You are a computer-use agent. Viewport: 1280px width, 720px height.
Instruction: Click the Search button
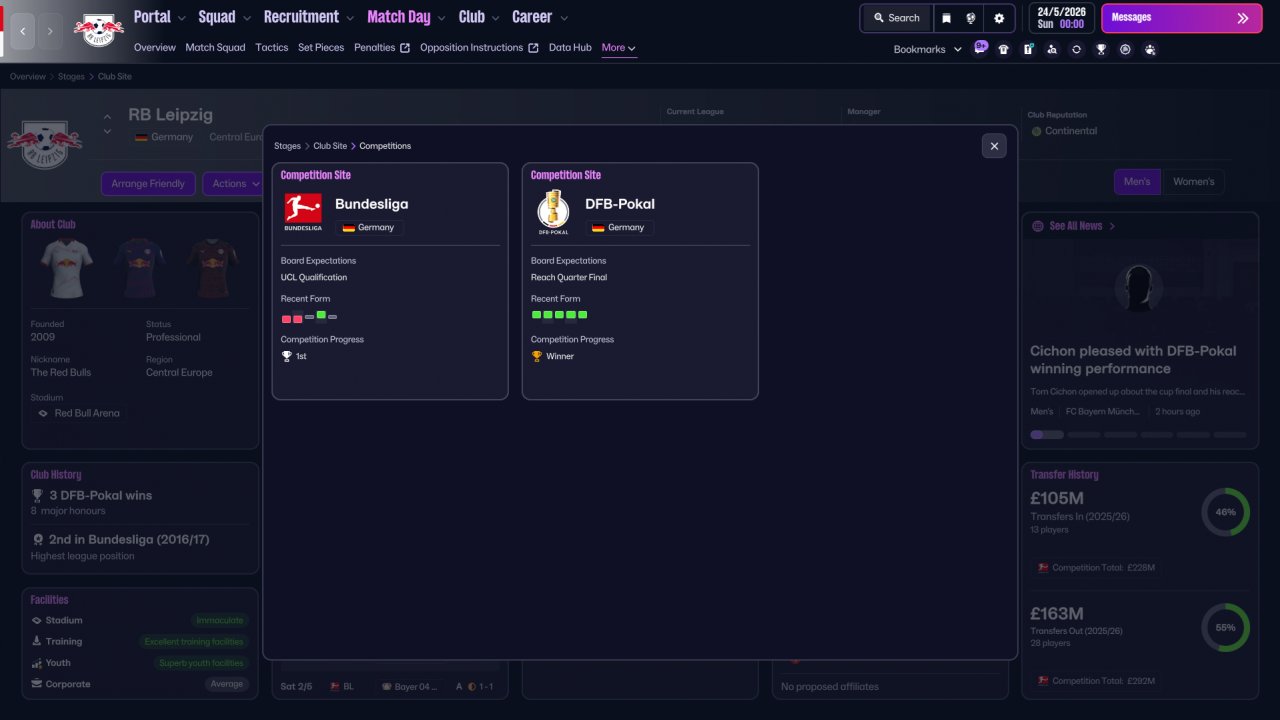tap(896, 18)
